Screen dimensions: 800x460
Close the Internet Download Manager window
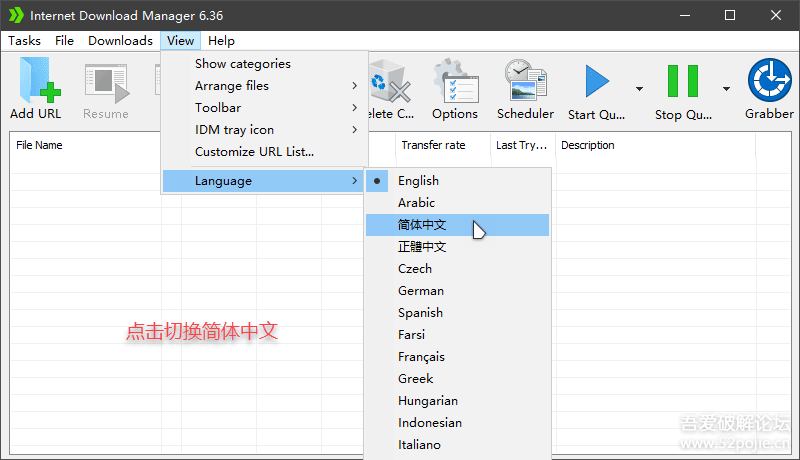[776, 15]
